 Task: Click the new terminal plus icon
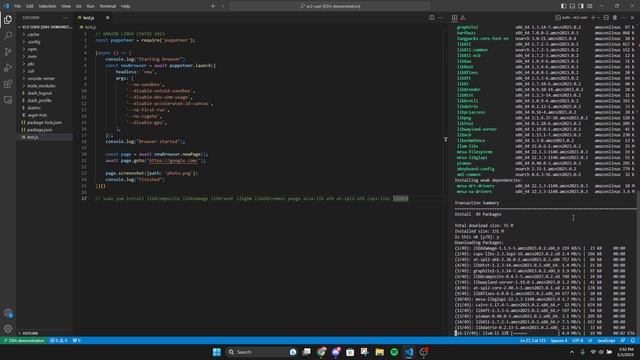pos(593,18)
